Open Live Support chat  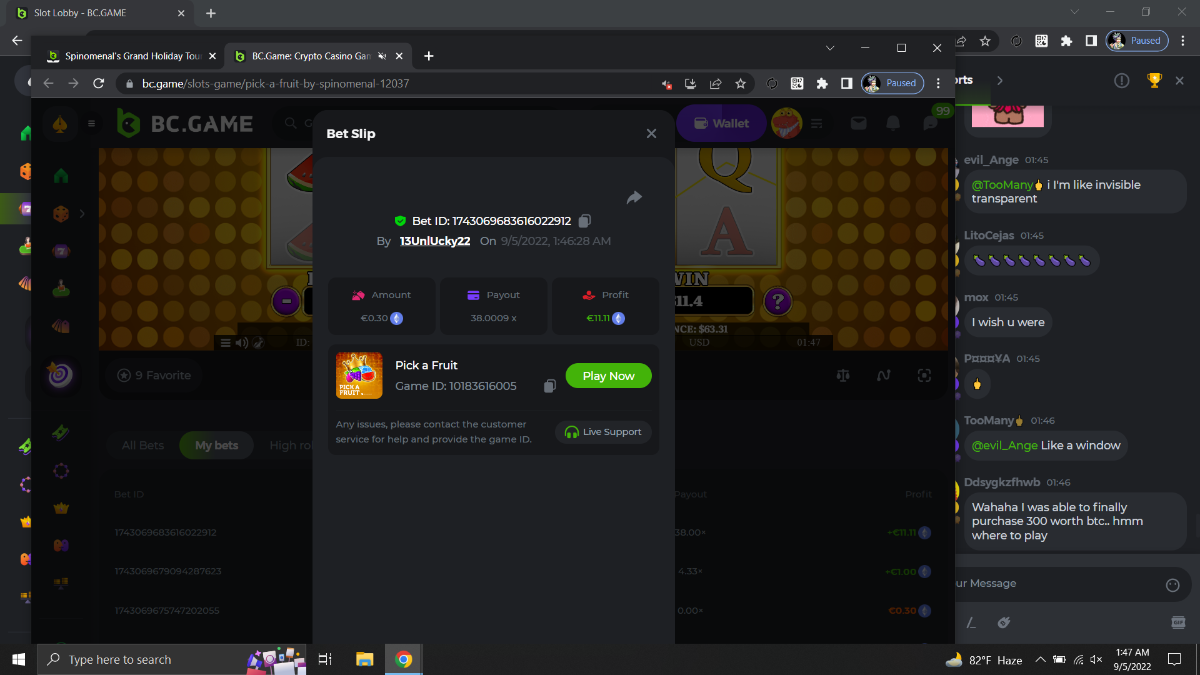point(603,432)
